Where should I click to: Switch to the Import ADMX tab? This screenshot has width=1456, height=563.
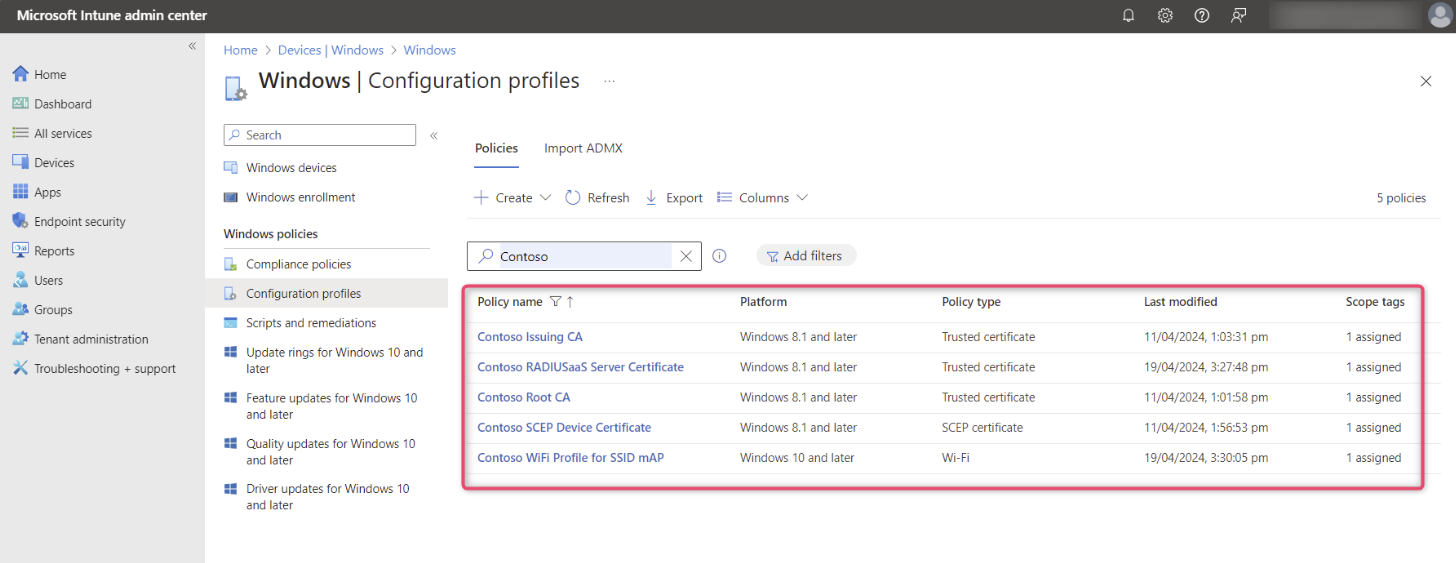(x=583, y=148)
